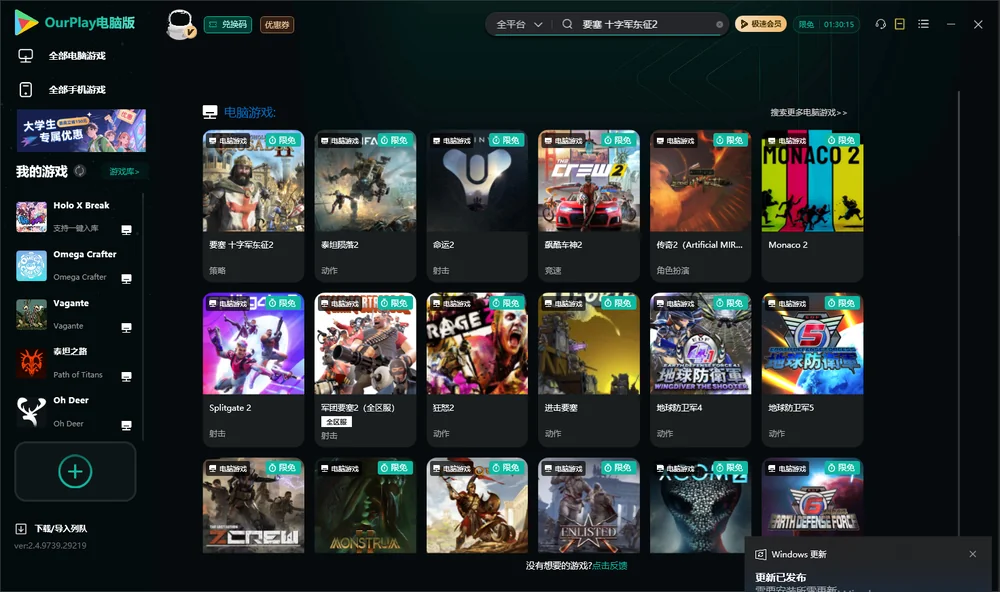This screenshot has height=592, width=1000.
Task: Click the 兑换码 redeem code button
Action: [x=228, y=25]
